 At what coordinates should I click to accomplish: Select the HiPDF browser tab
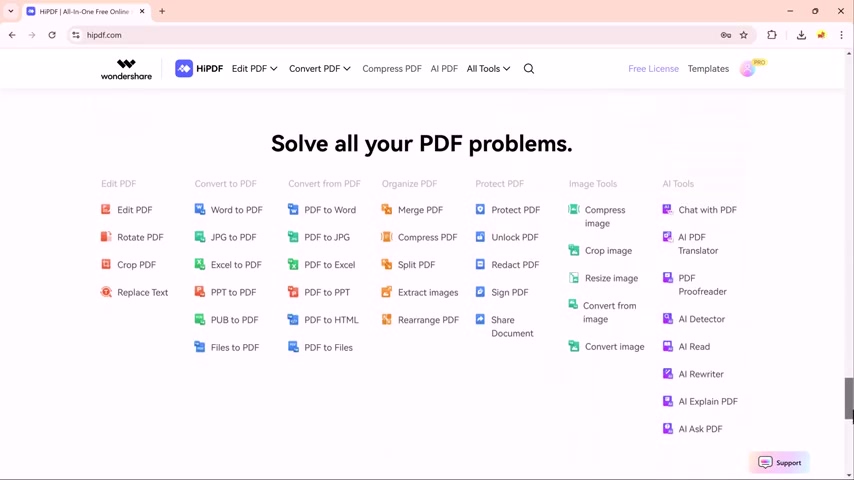pos(84,11)
